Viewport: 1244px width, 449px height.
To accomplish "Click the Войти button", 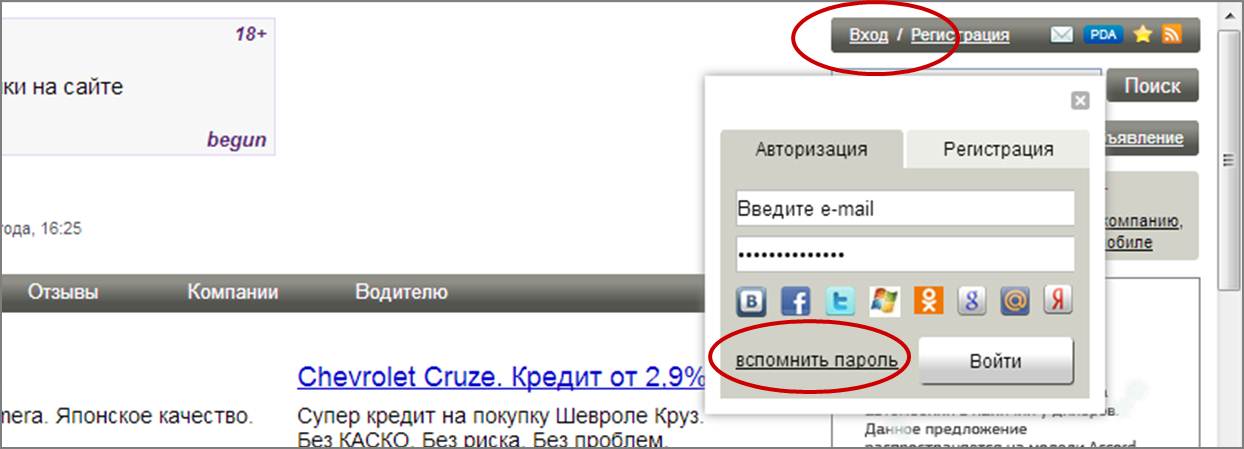I will click(x=996, y=361).
